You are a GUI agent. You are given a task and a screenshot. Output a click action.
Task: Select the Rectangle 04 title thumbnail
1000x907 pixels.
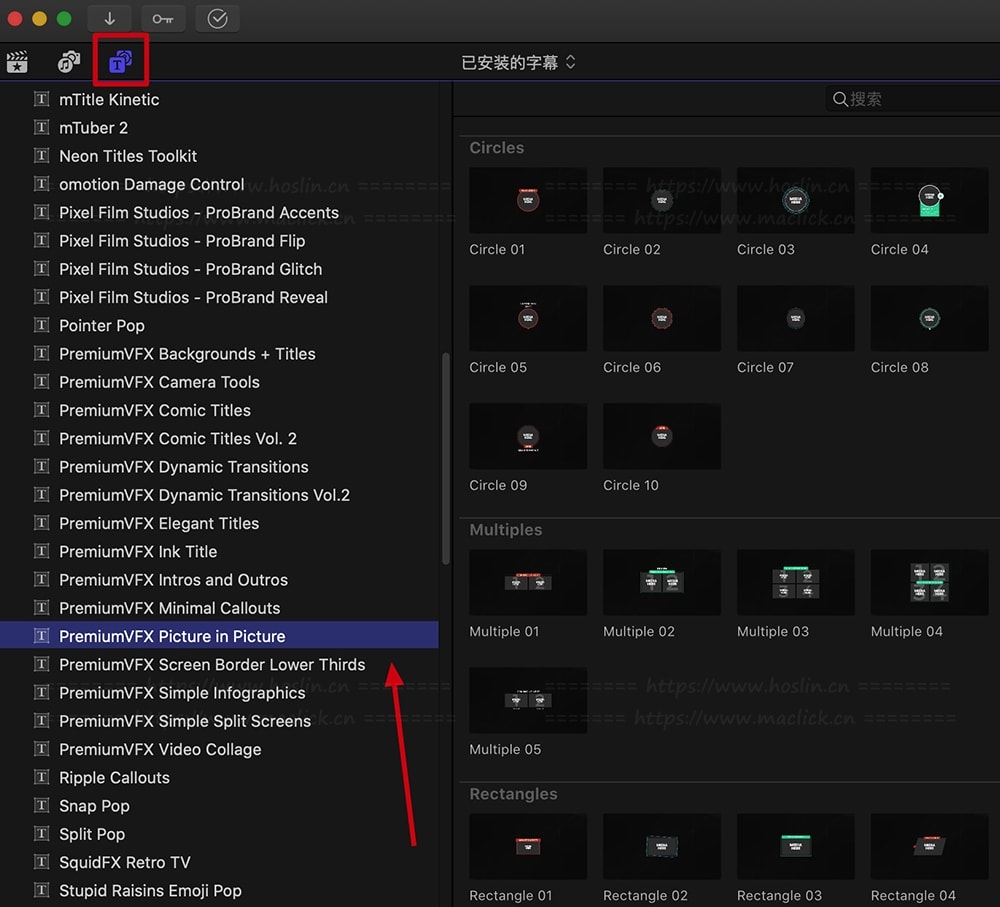pos(930,846)
